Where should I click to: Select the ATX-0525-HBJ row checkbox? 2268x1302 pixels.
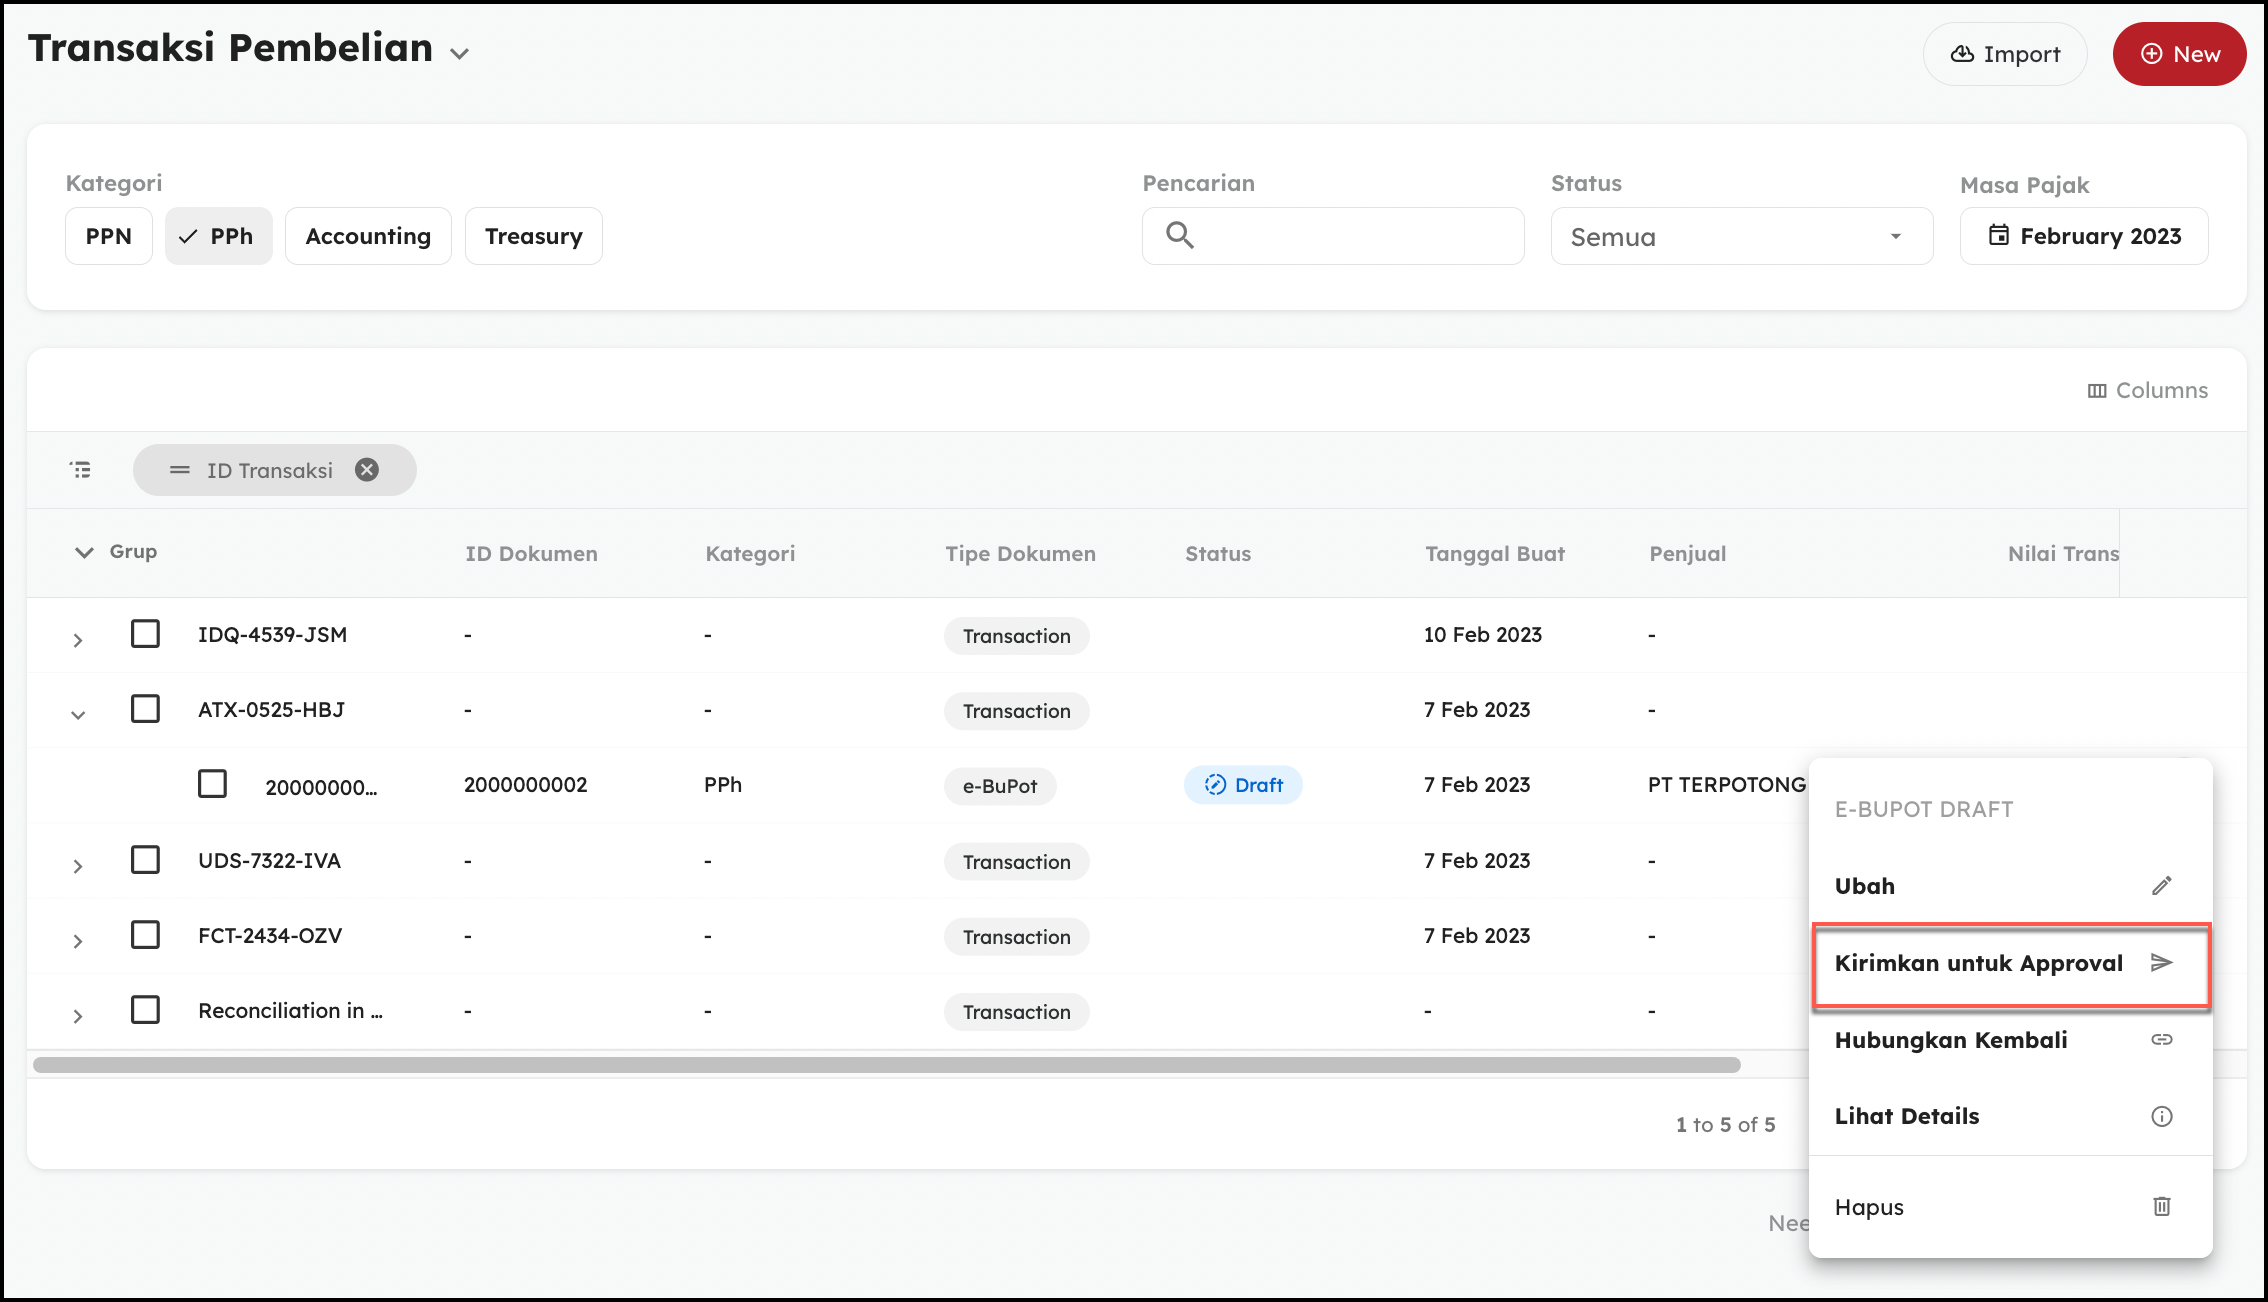tap(145, 709)
